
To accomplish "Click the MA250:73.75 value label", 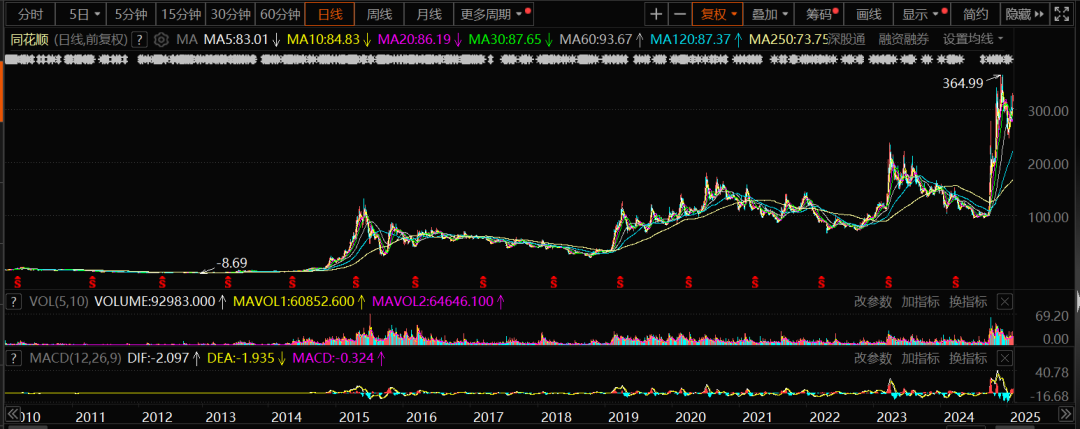I will point(788,39).
